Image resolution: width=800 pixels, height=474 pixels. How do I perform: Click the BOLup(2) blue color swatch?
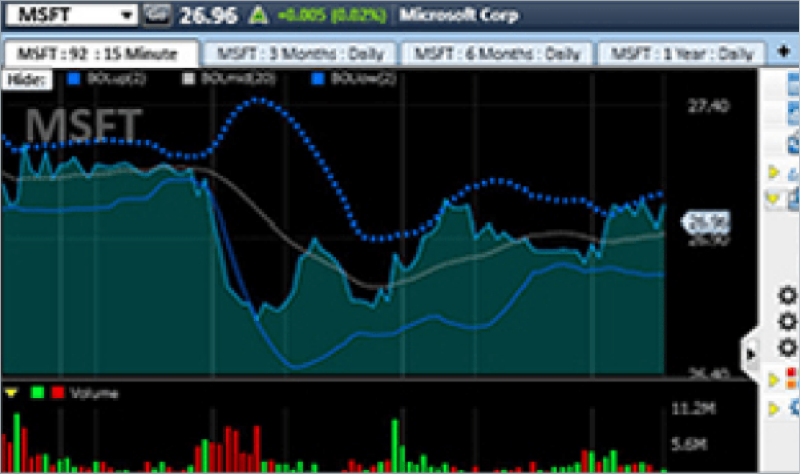(x=74, y=79)
